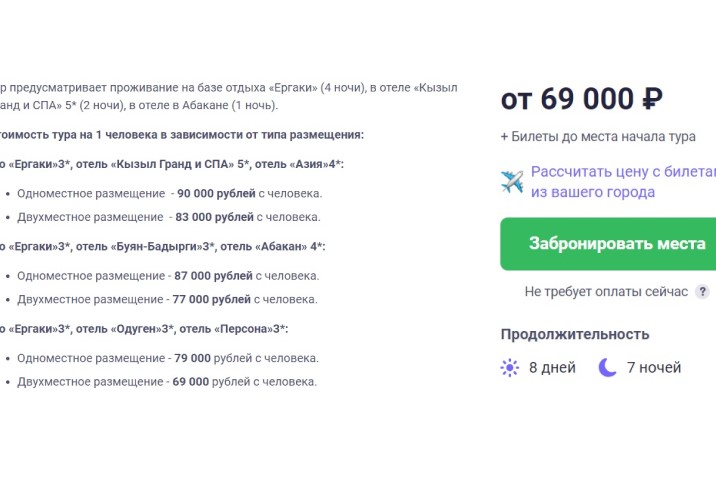Screen dimensions: 716x477
Task: Click the 83 000 рублей double-occupancy line
Action: coord(169,216)
